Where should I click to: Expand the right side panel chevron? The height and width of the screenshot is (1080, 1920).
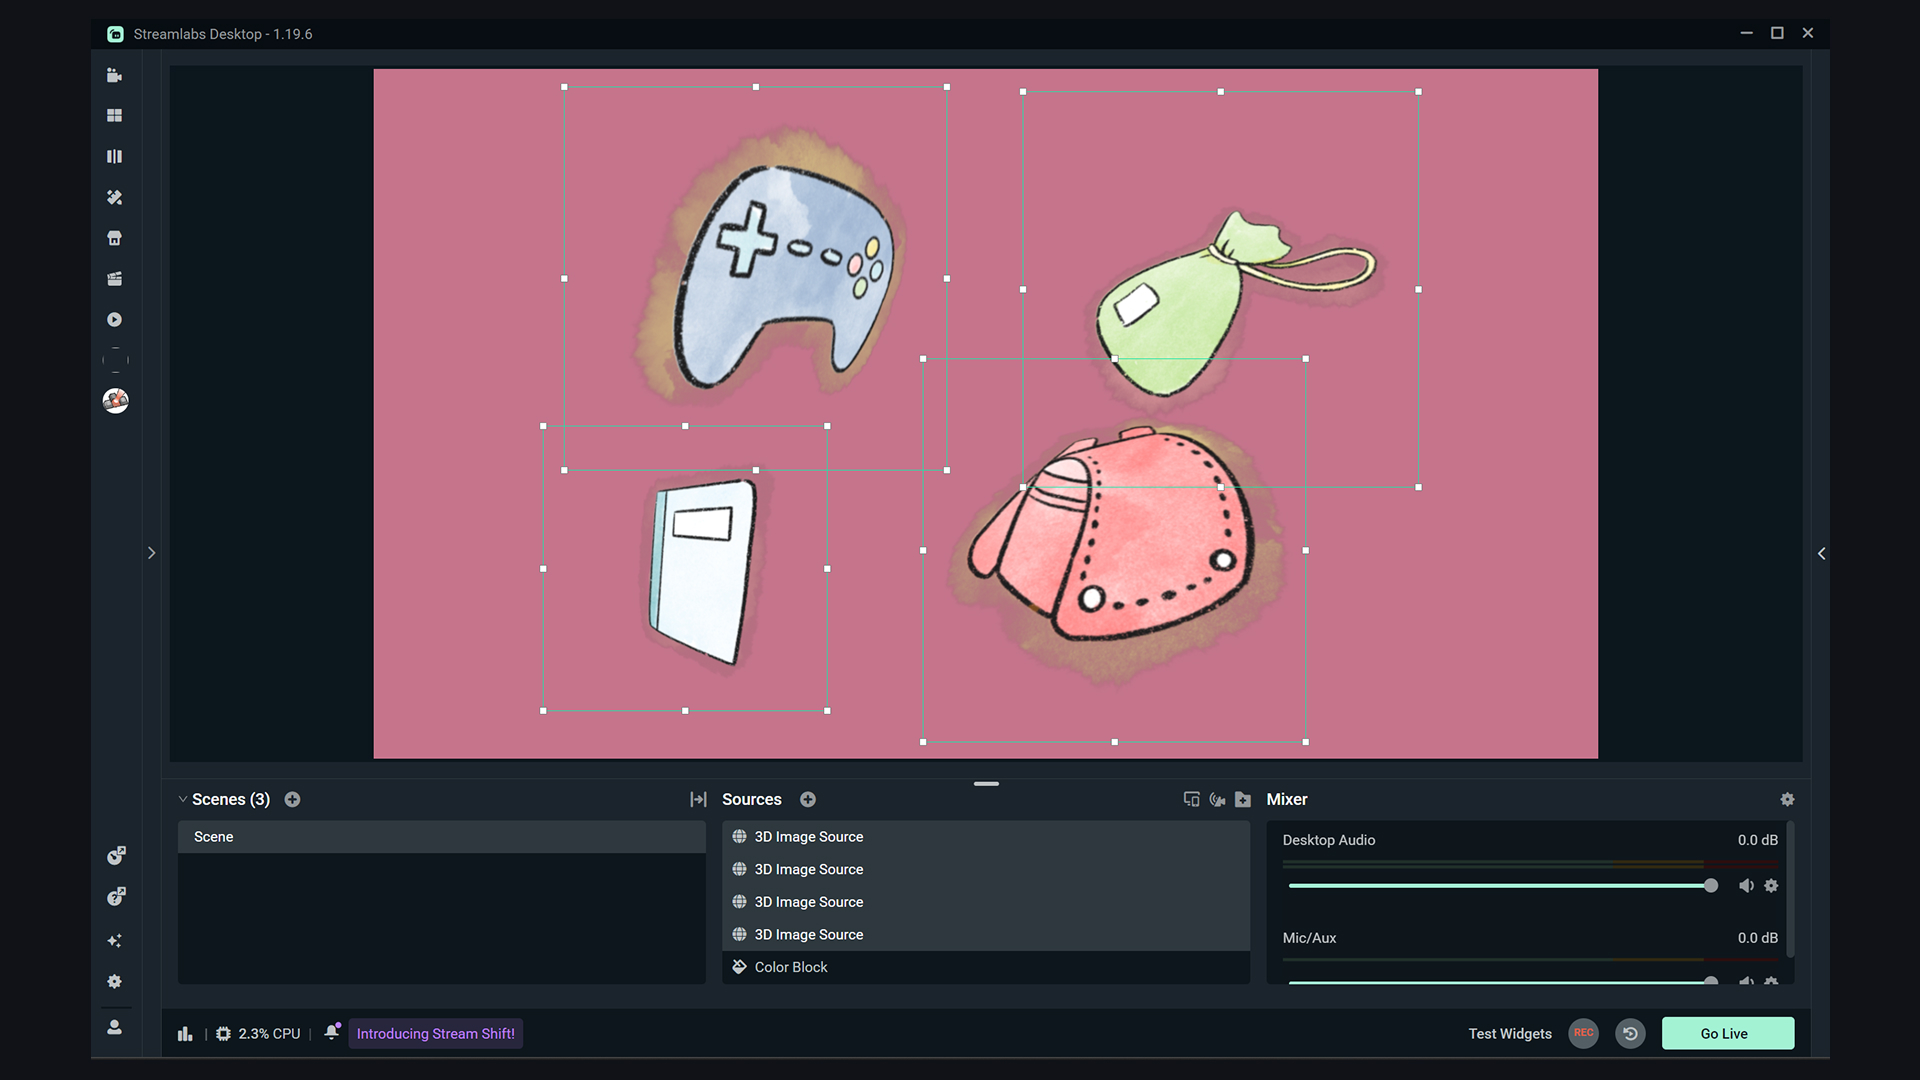(1821, 553)
